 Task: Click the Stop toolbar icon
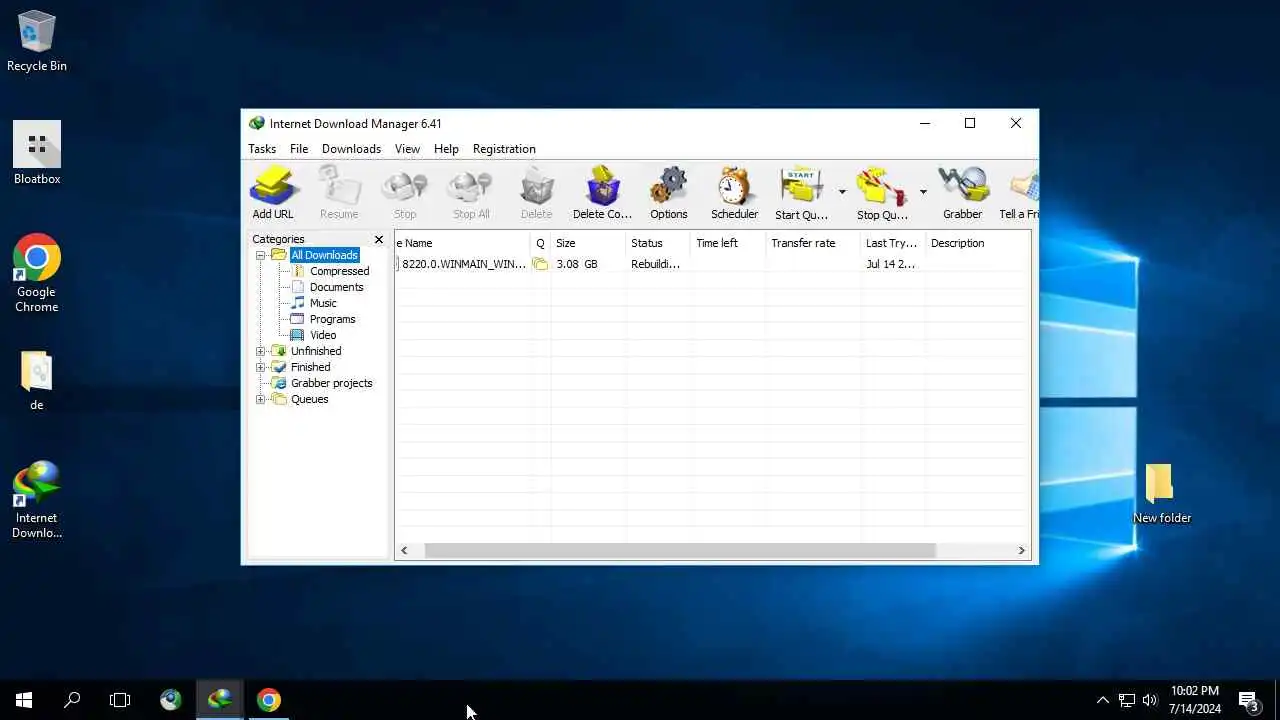tap(405, 193)
